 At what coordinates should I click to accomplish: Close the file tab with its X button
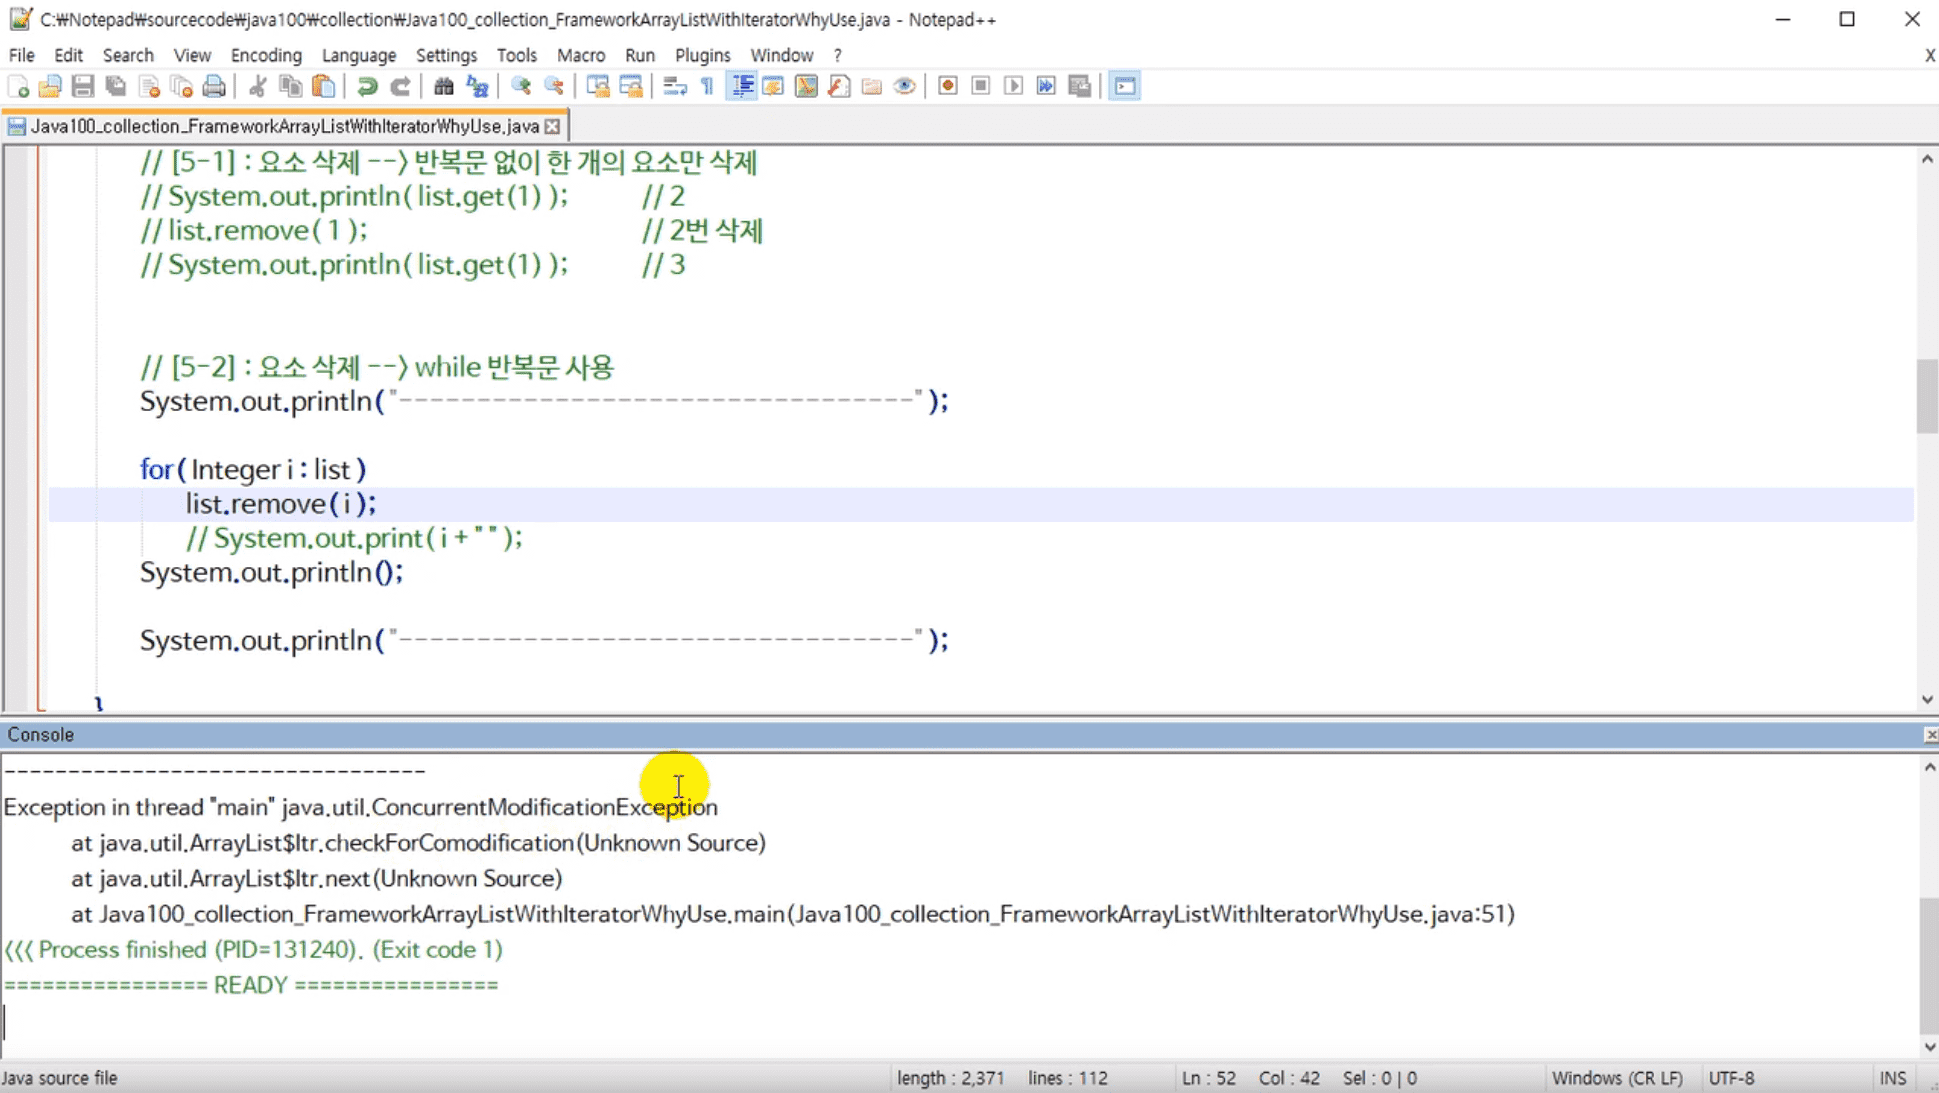[552, 127]
